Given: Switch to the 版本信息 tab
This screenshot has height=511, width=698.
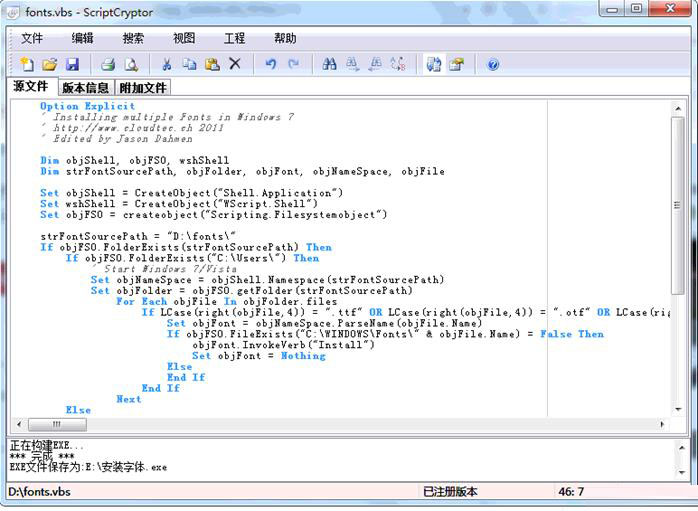Looking at the screenshot, I should point(85,88).
